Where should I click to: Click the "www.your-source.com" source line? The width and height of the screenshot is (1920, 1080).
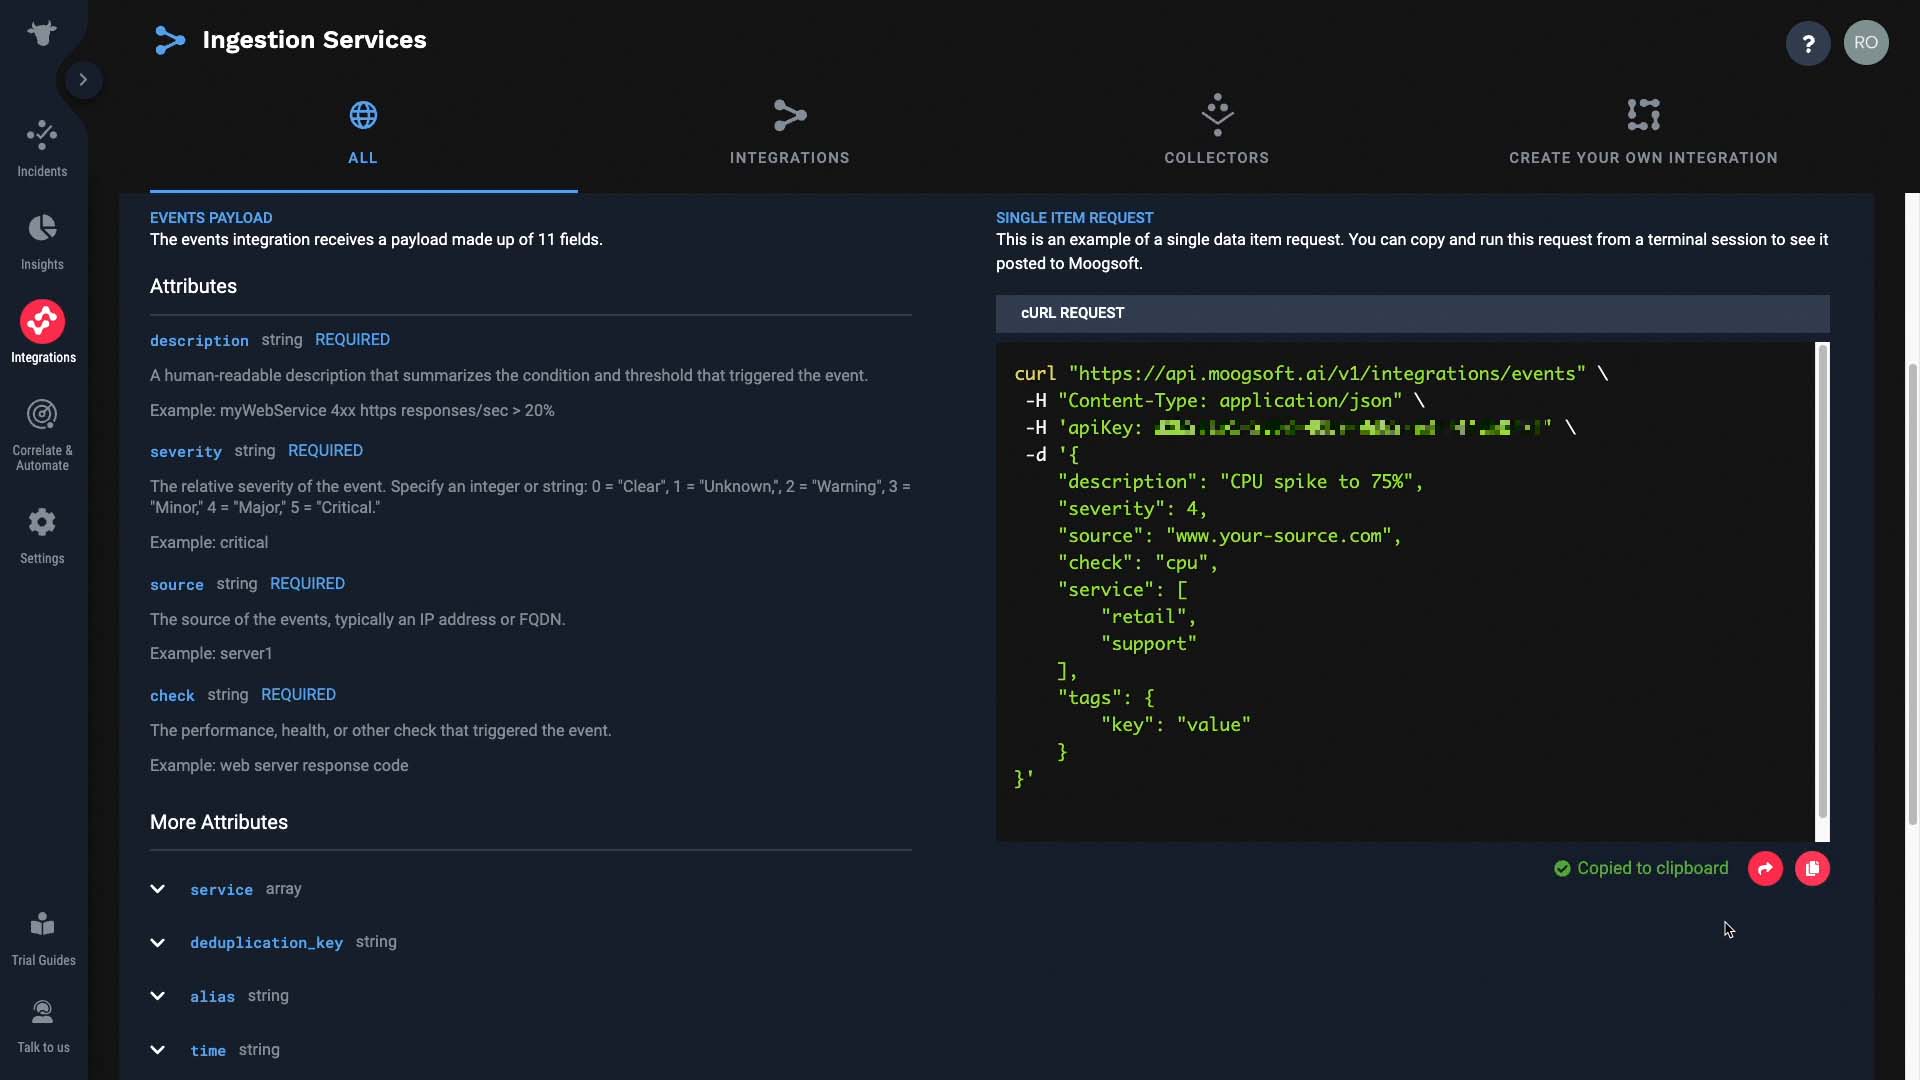[x=1229, y=536]
